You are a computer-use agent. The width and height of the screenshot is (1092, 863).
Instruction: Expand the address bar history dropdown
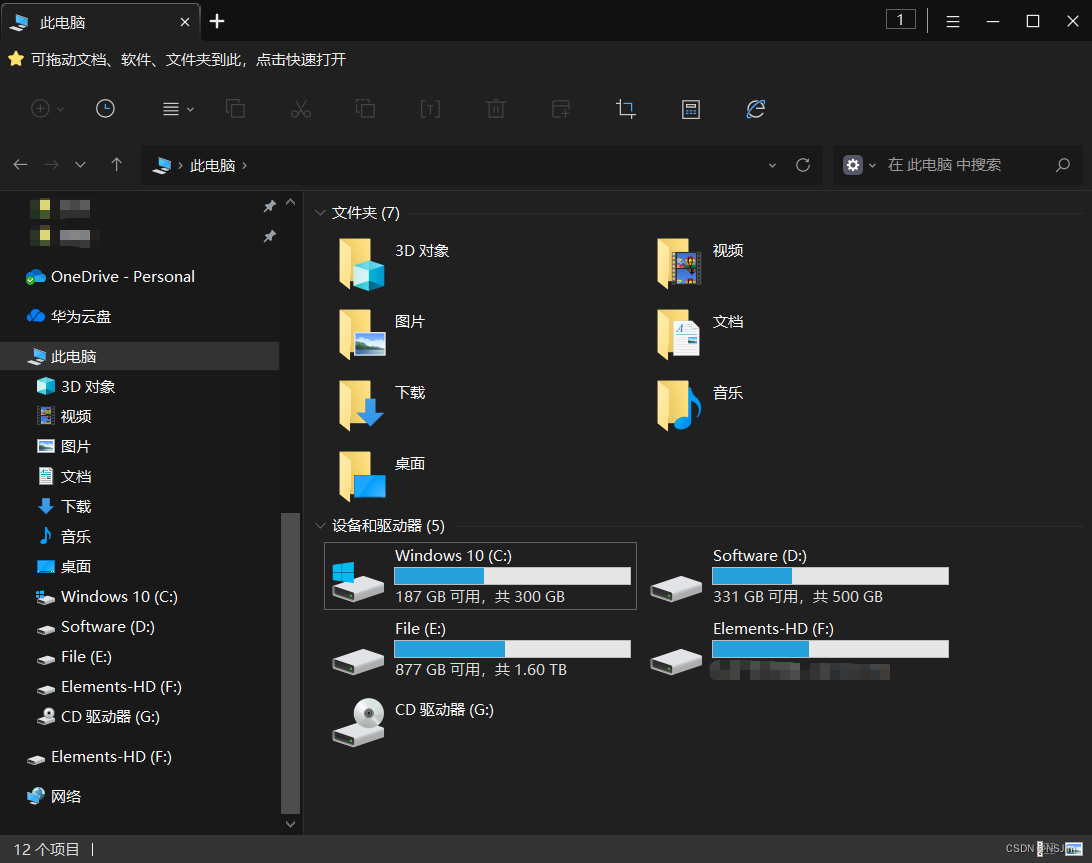click(x=772, y=166)
